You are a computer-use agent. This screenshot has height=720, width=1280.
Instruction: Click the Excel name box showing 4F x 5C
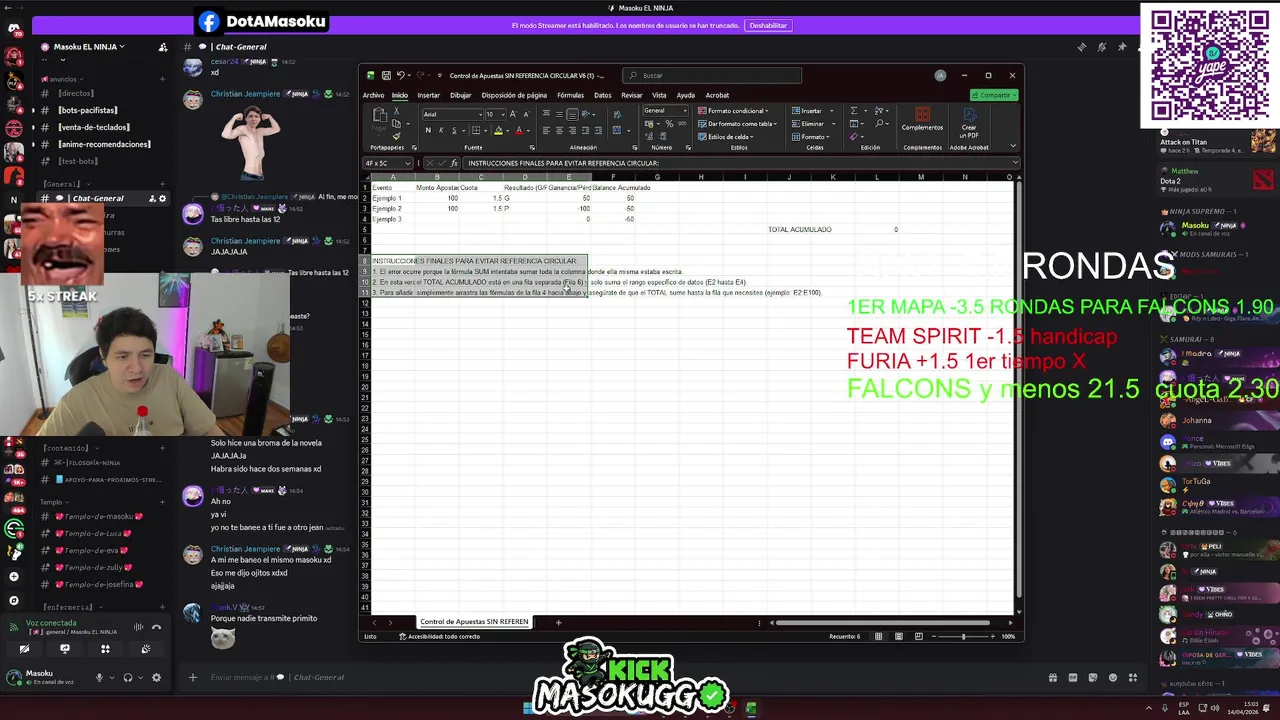387,163
